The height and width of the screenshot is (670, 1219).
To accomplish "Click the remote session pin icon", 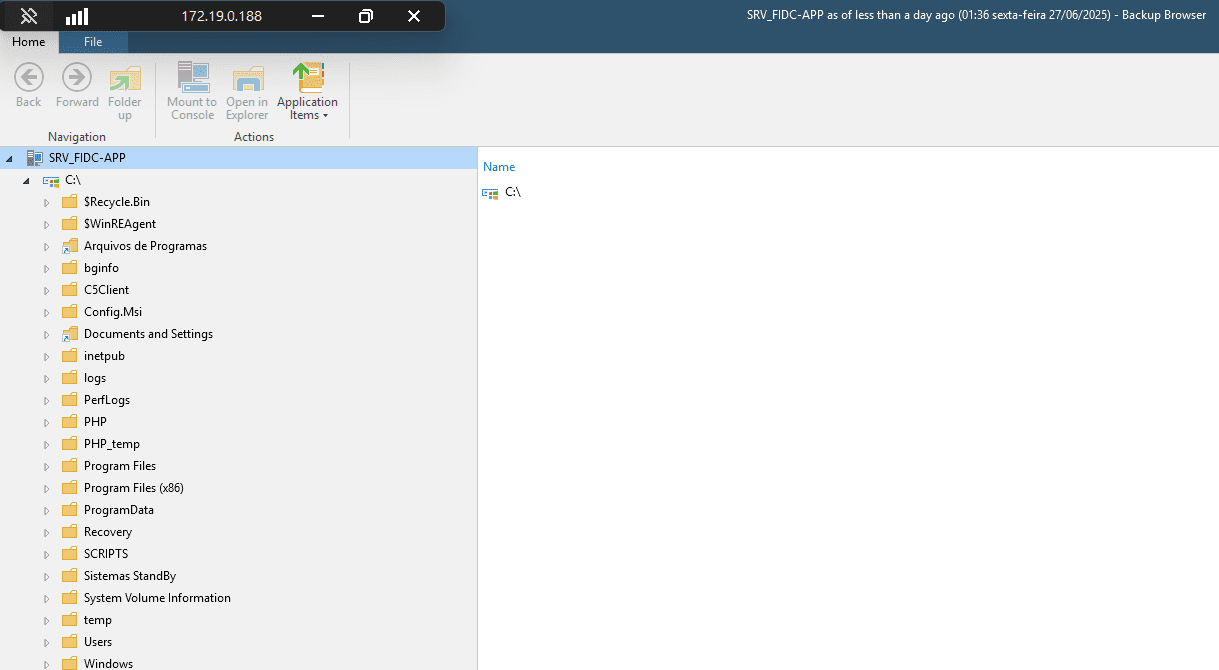I will (29, 16).
